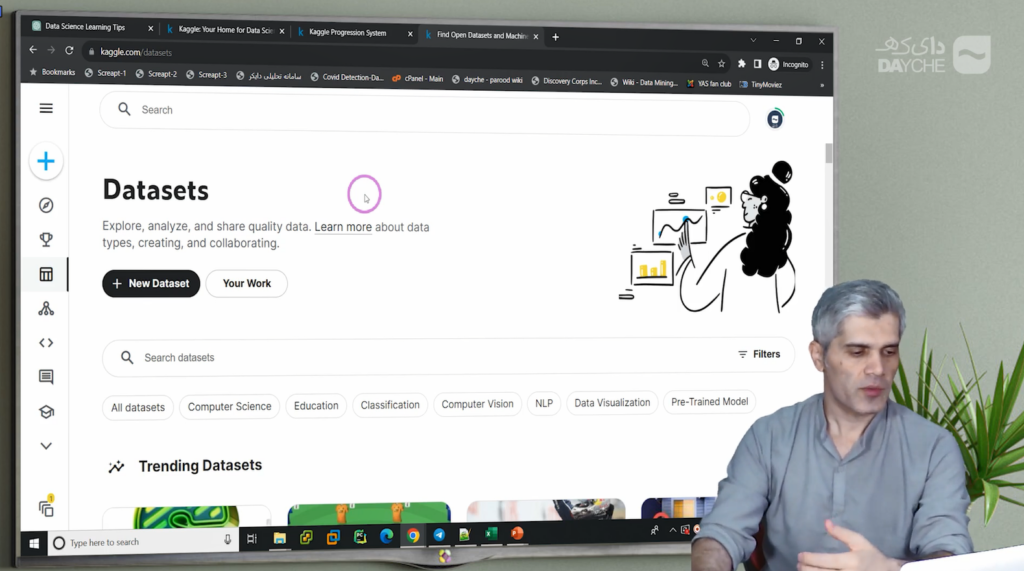Open the Extensions puzzle icon
Screen dimensions: 1024x571
[741, 63]
